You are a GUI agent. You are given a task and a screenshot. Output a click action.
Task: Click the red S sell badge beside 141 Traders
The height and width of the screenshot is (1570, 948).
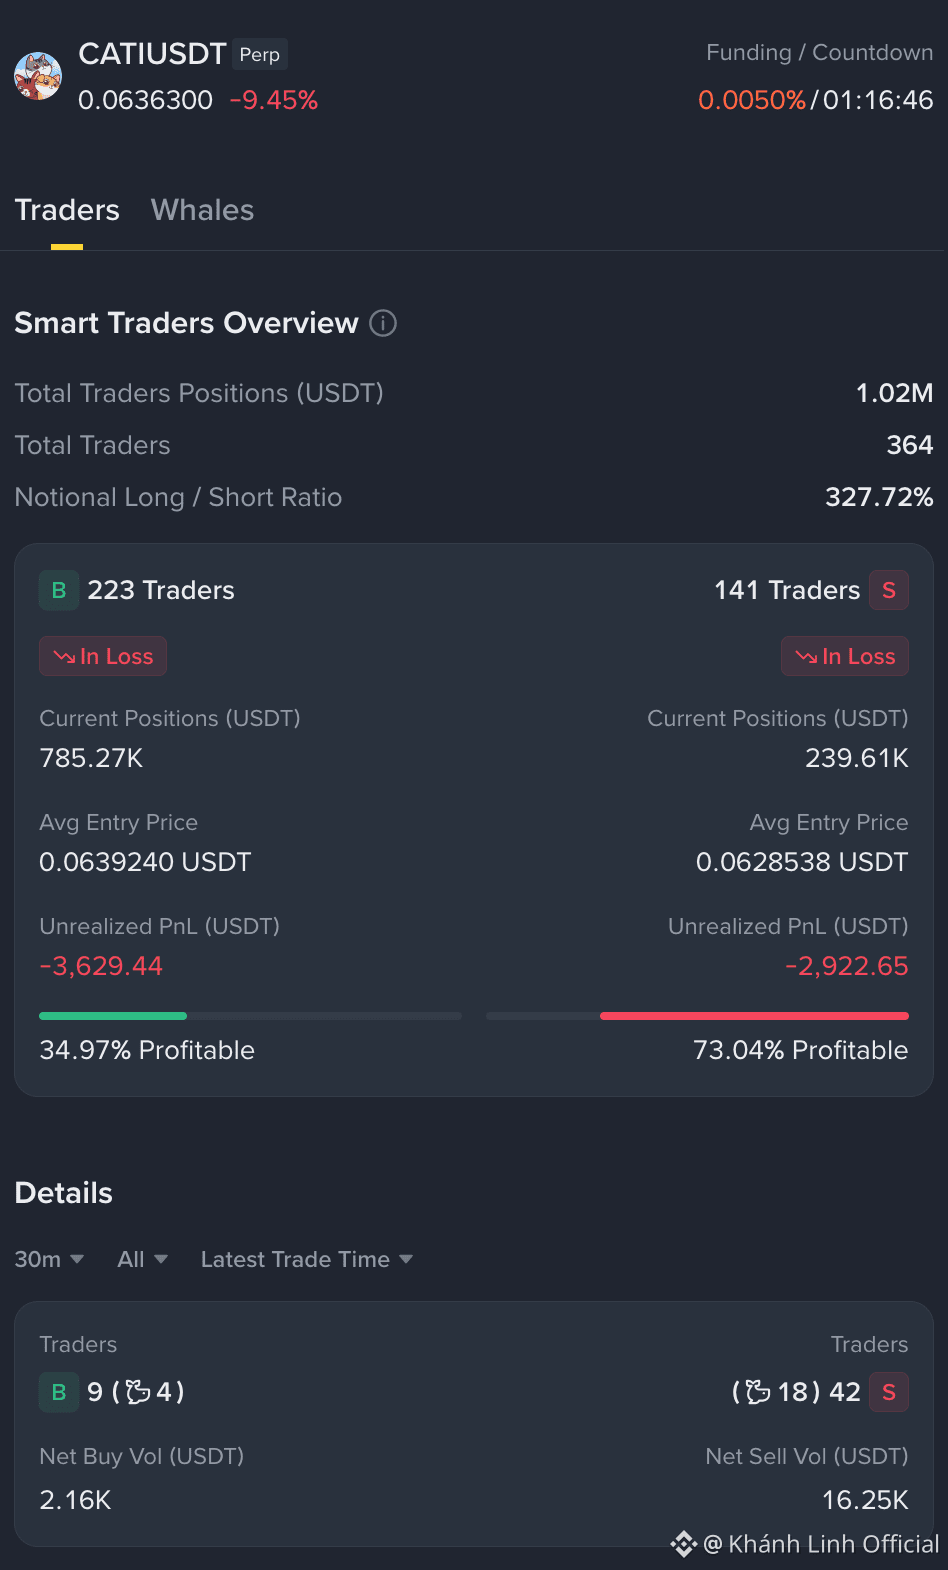889,590
